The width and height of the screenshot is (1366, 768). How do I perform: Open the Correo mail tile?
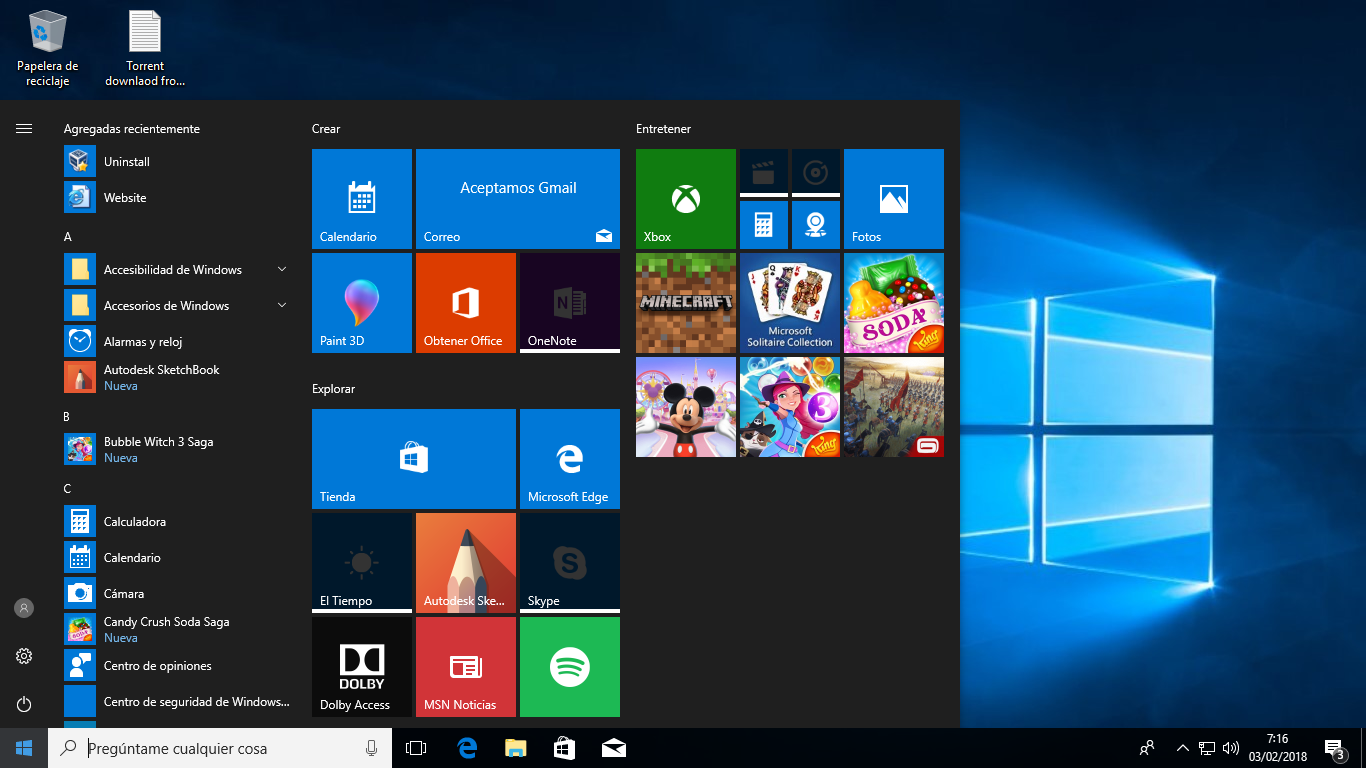(518, 199)
